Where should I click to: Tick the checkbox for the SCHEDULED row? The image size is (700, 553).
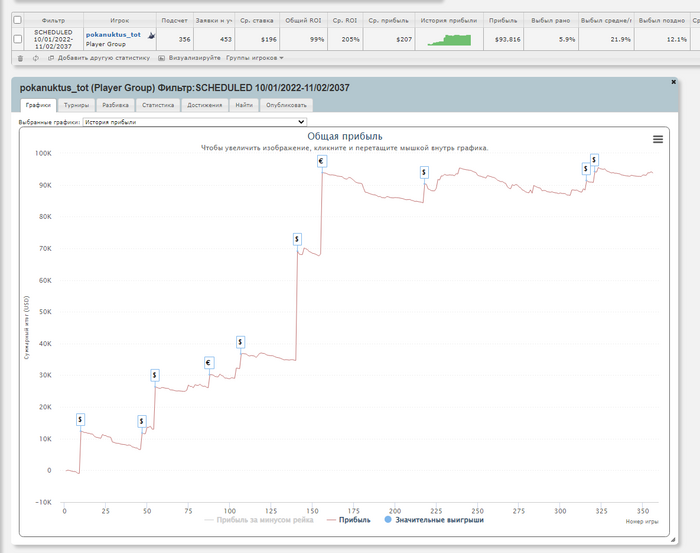coord(17,39)
